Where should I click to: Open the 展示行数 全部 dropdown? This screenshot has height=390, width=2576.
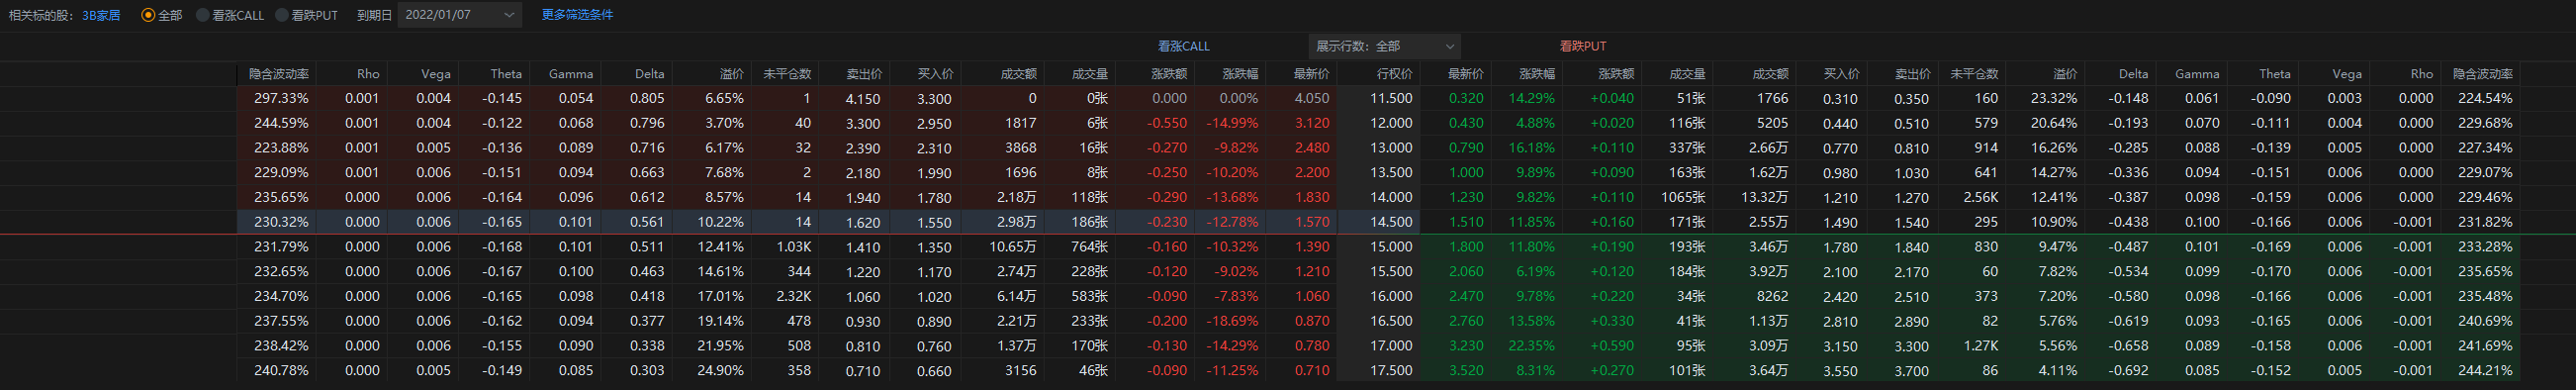tap(1385, 46)
